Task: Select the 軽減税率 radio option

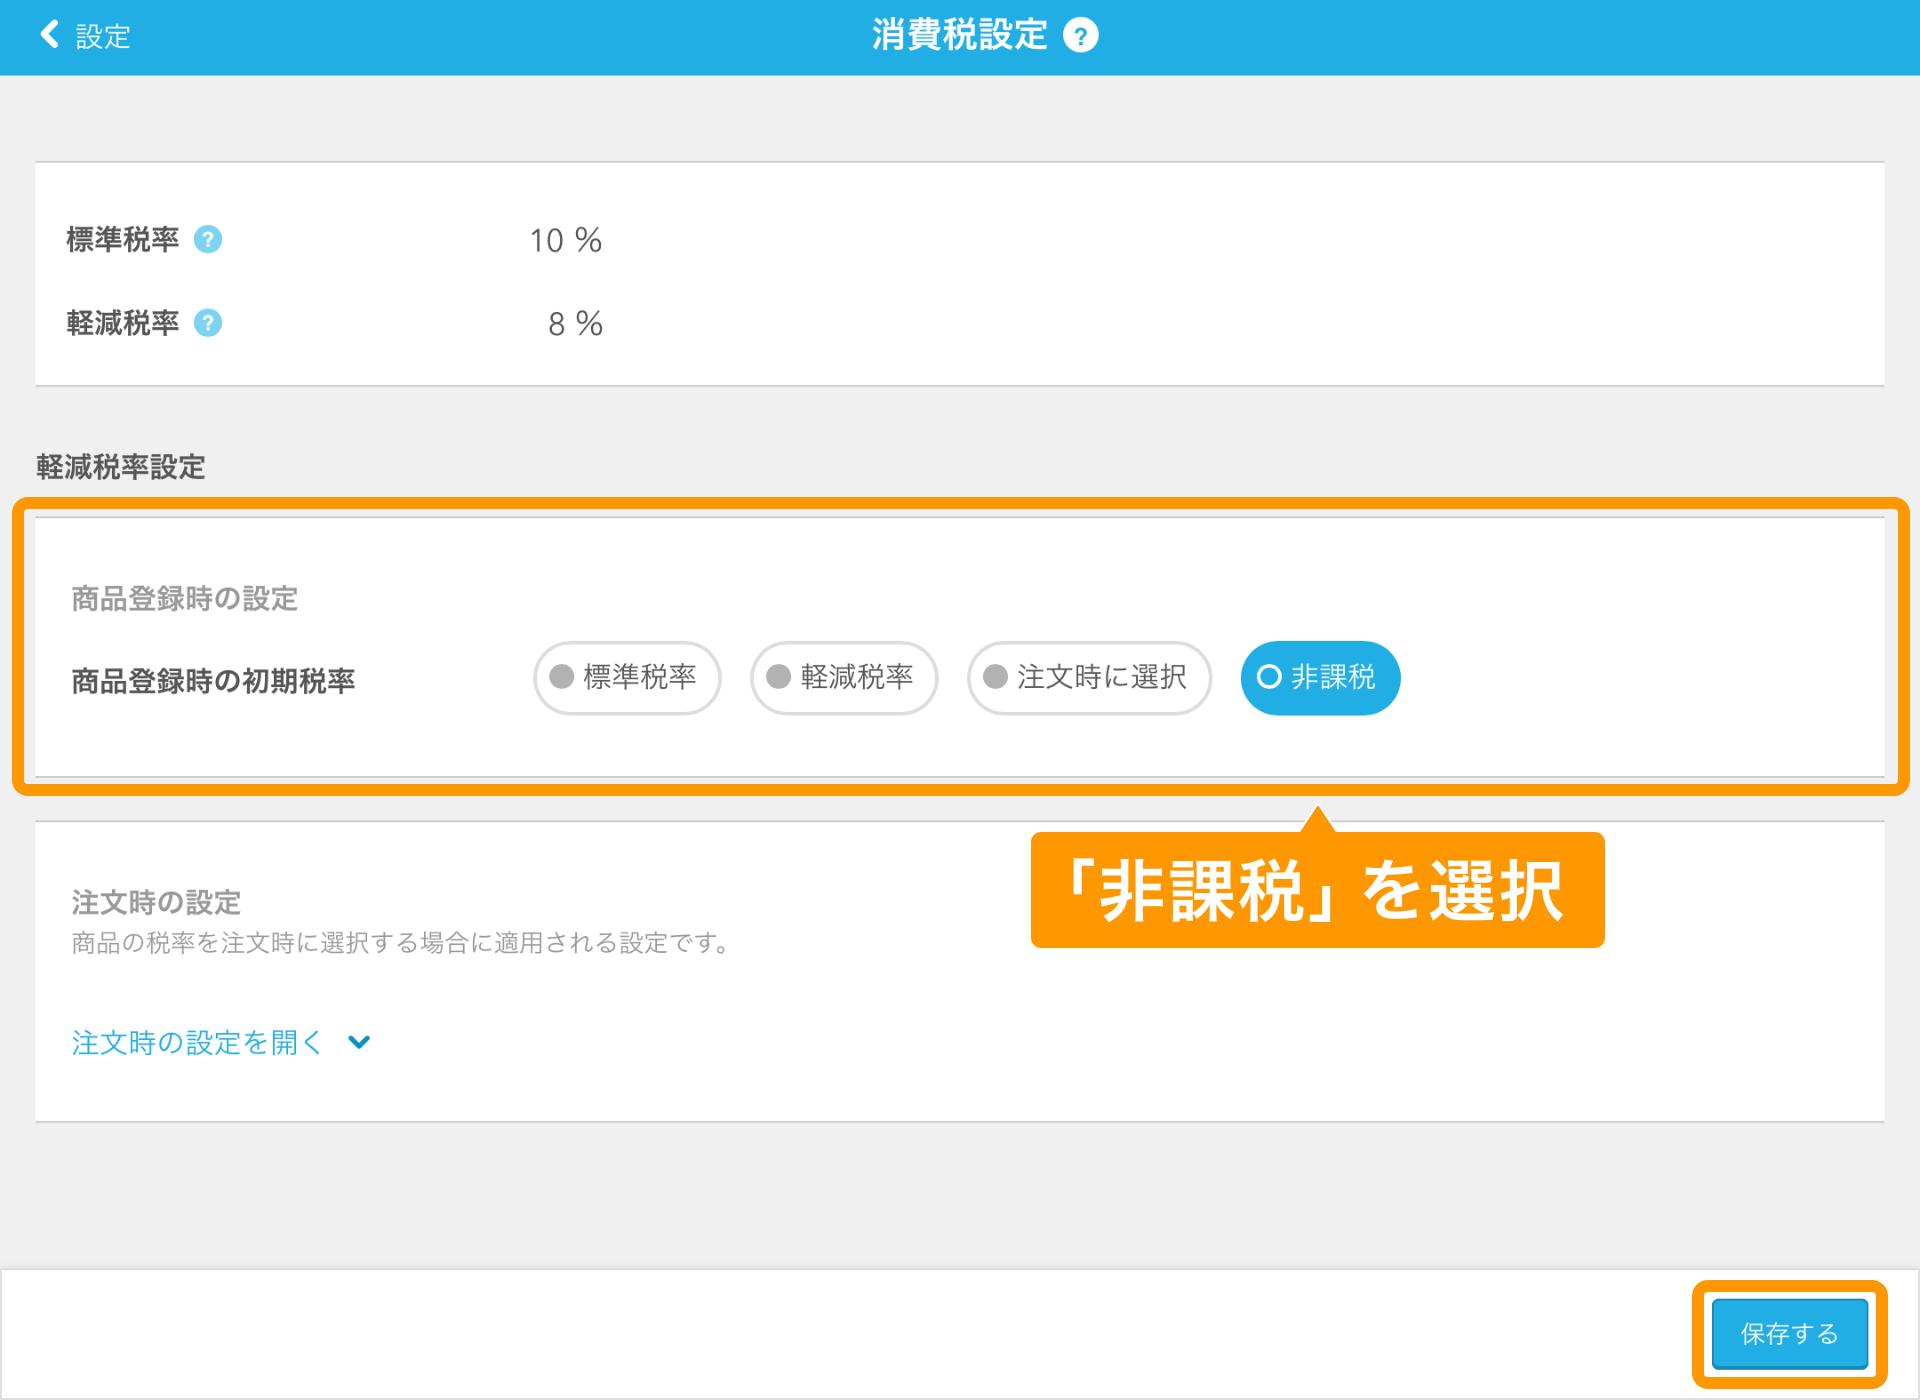Action: [x=844, y=678]
